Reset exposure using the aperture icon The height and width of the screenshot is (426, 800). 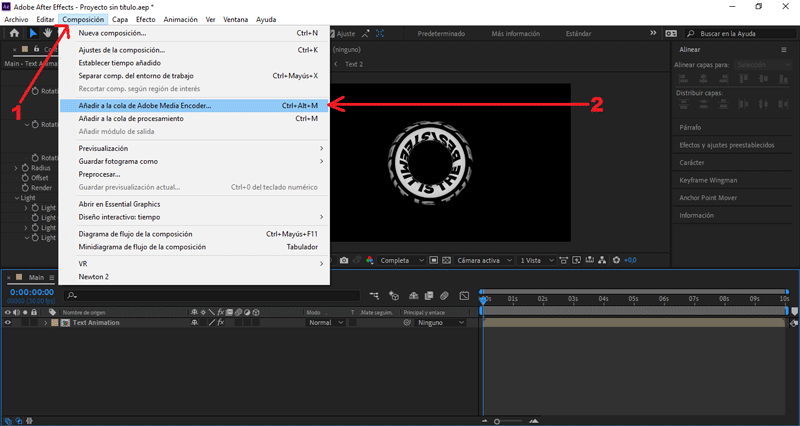tap(616, 260)
